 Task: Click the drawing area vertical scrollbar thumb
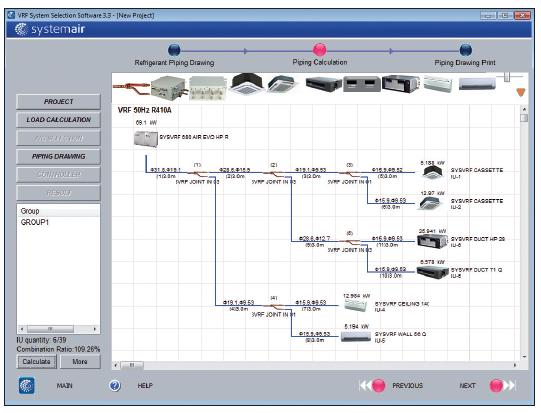pos(524,118)
